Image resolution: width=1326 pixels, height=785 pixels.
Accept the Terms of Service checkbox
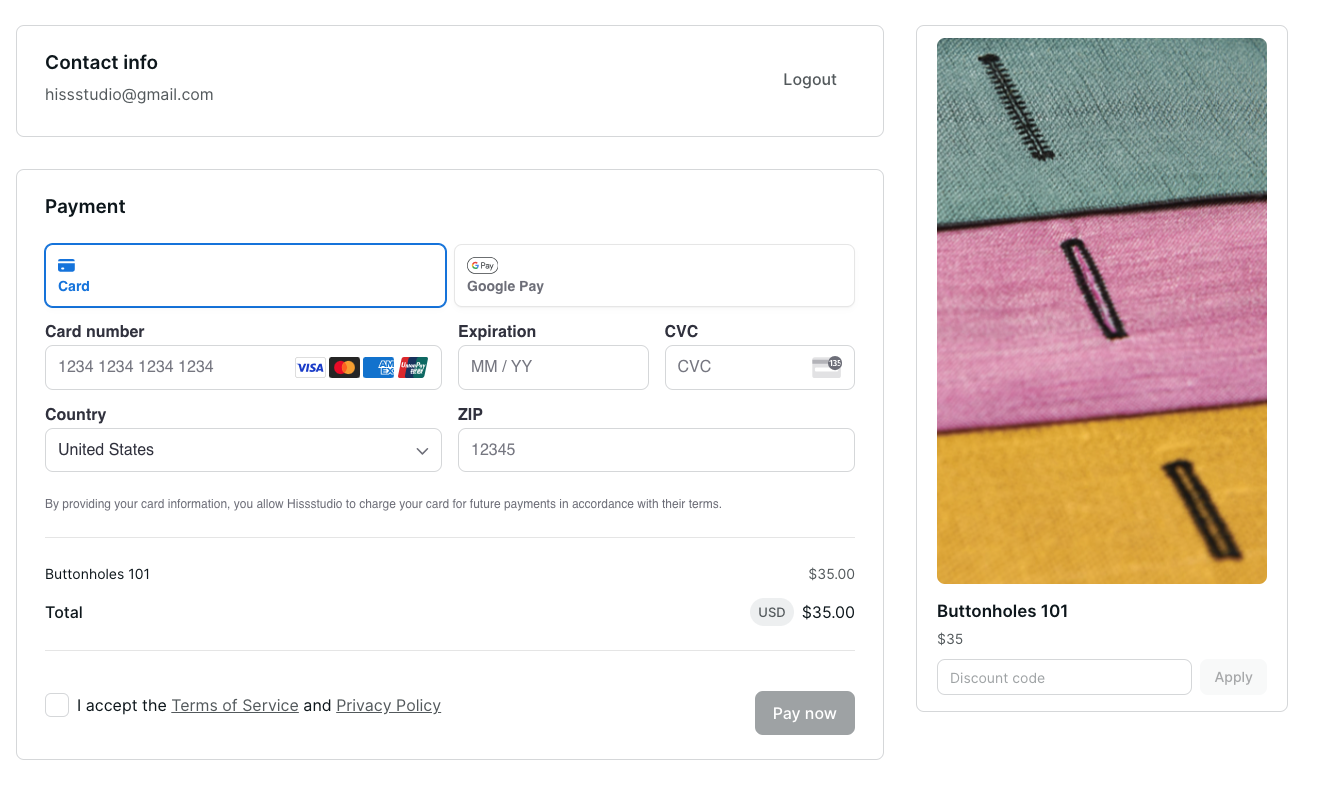pos(57,705)
